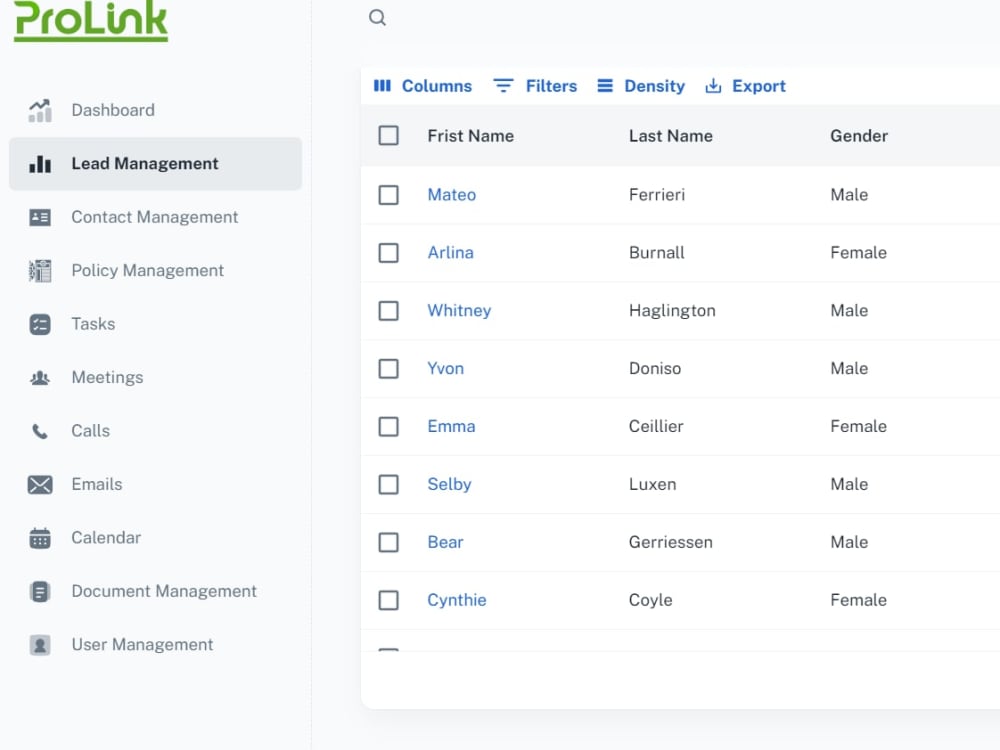Open lead Bear's record

click(445, 542)
